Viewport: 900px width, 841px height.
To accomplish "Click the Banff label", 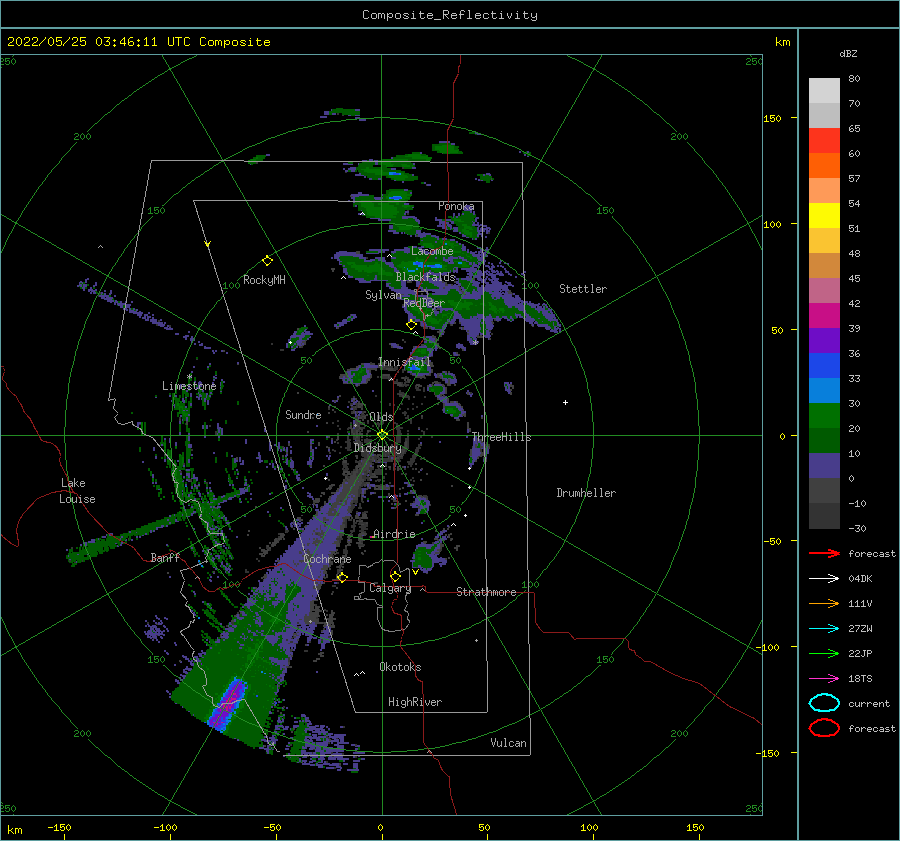I will point(165,557).
